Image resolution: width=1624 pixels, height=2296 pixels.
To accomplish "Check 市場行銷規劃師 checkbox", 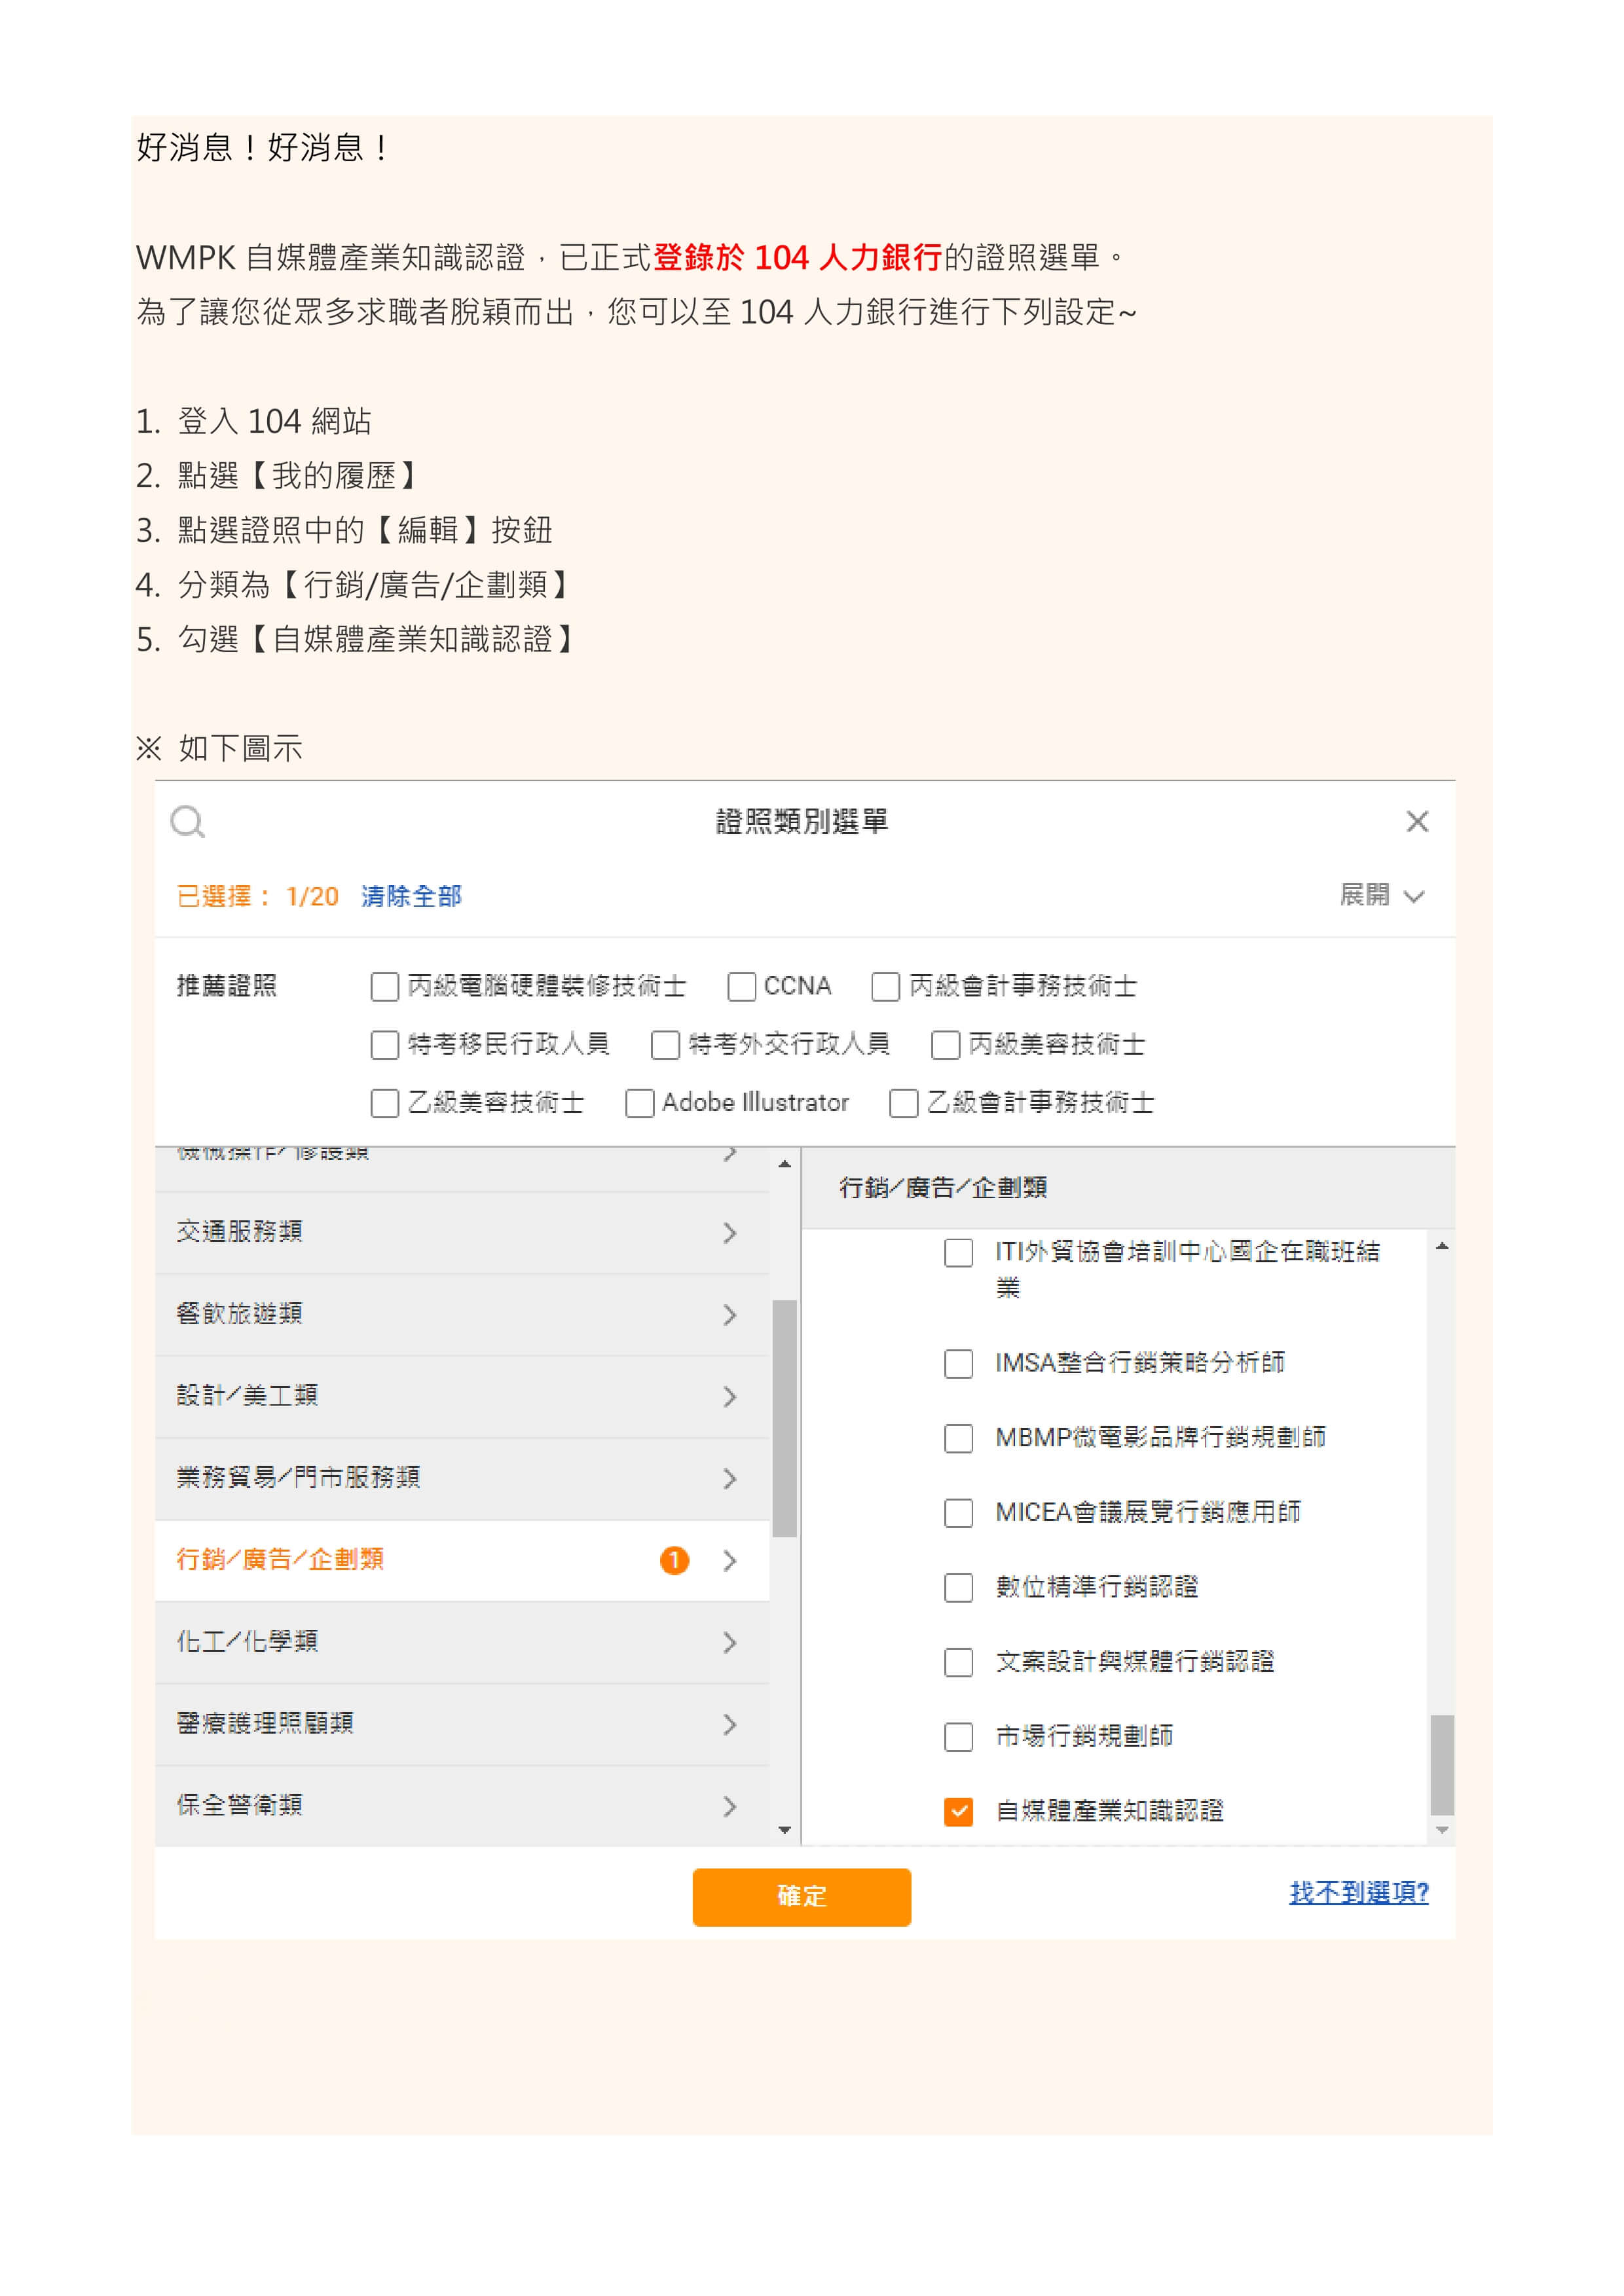I will pyautogui.click(x=959, y=1737).
